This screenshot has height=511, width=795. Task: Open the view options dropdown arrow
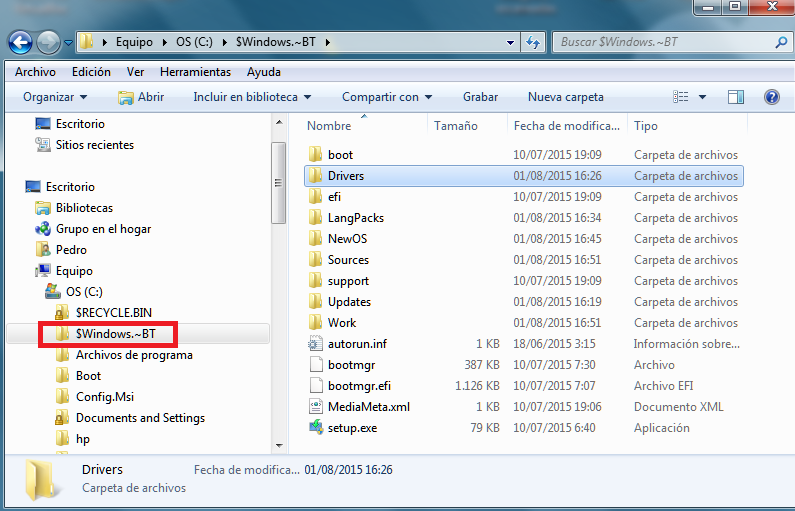[x=703, y=97]
